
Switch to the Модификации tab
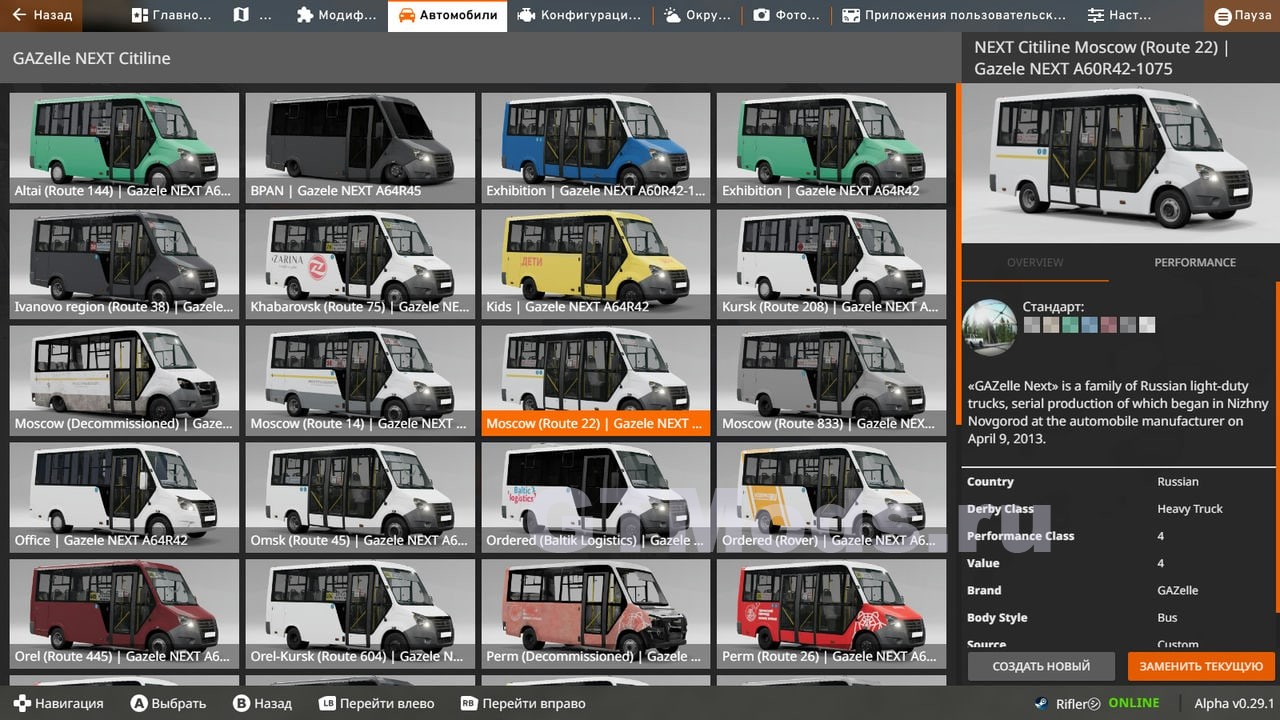coord(338,15)
